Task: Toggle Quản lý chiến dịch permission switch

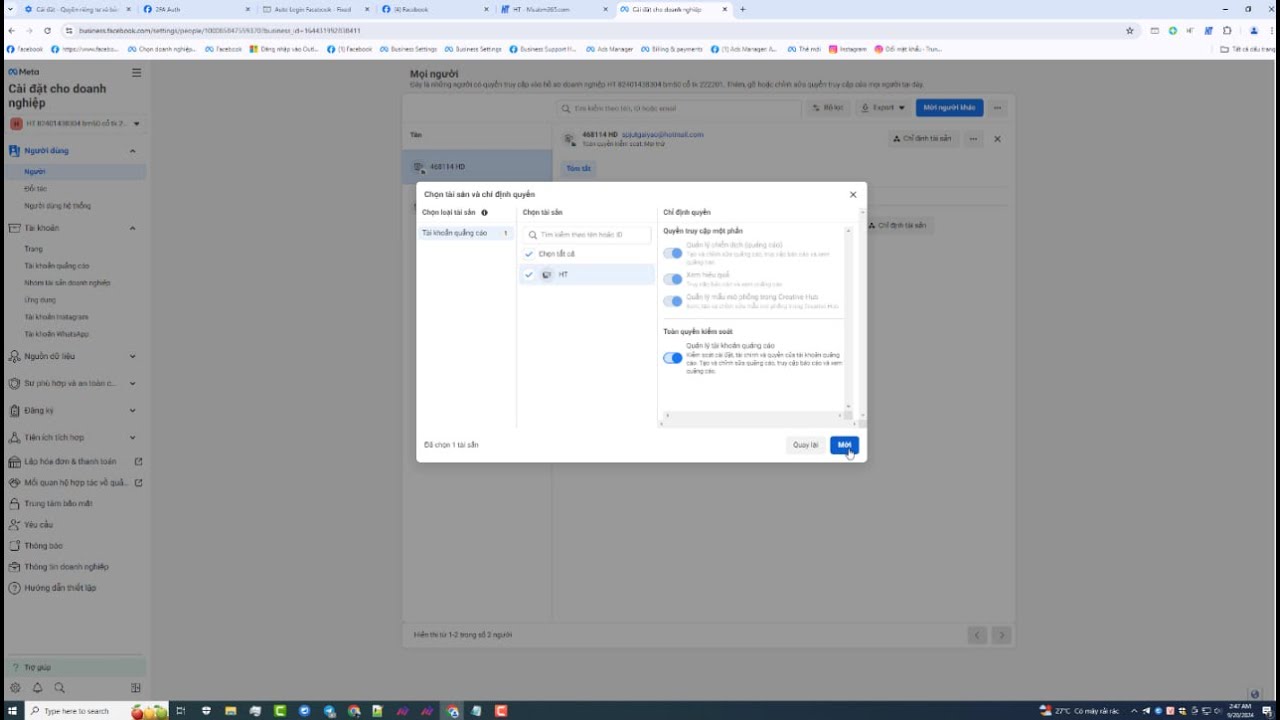Action: (x=672, y=253)
